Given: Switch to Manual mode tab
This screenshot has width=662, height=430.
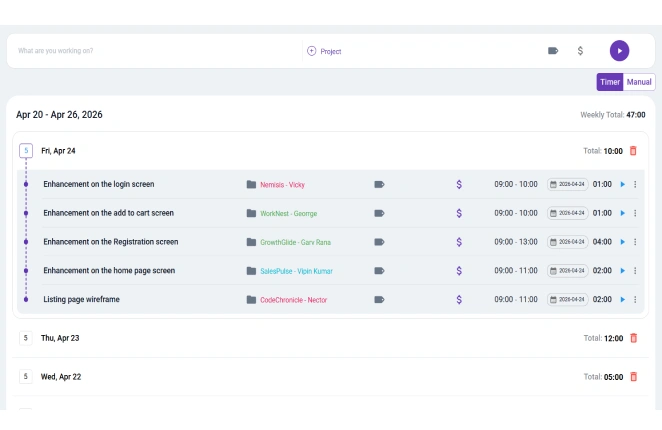Looking at the screenshot, I should click(639, 82).
